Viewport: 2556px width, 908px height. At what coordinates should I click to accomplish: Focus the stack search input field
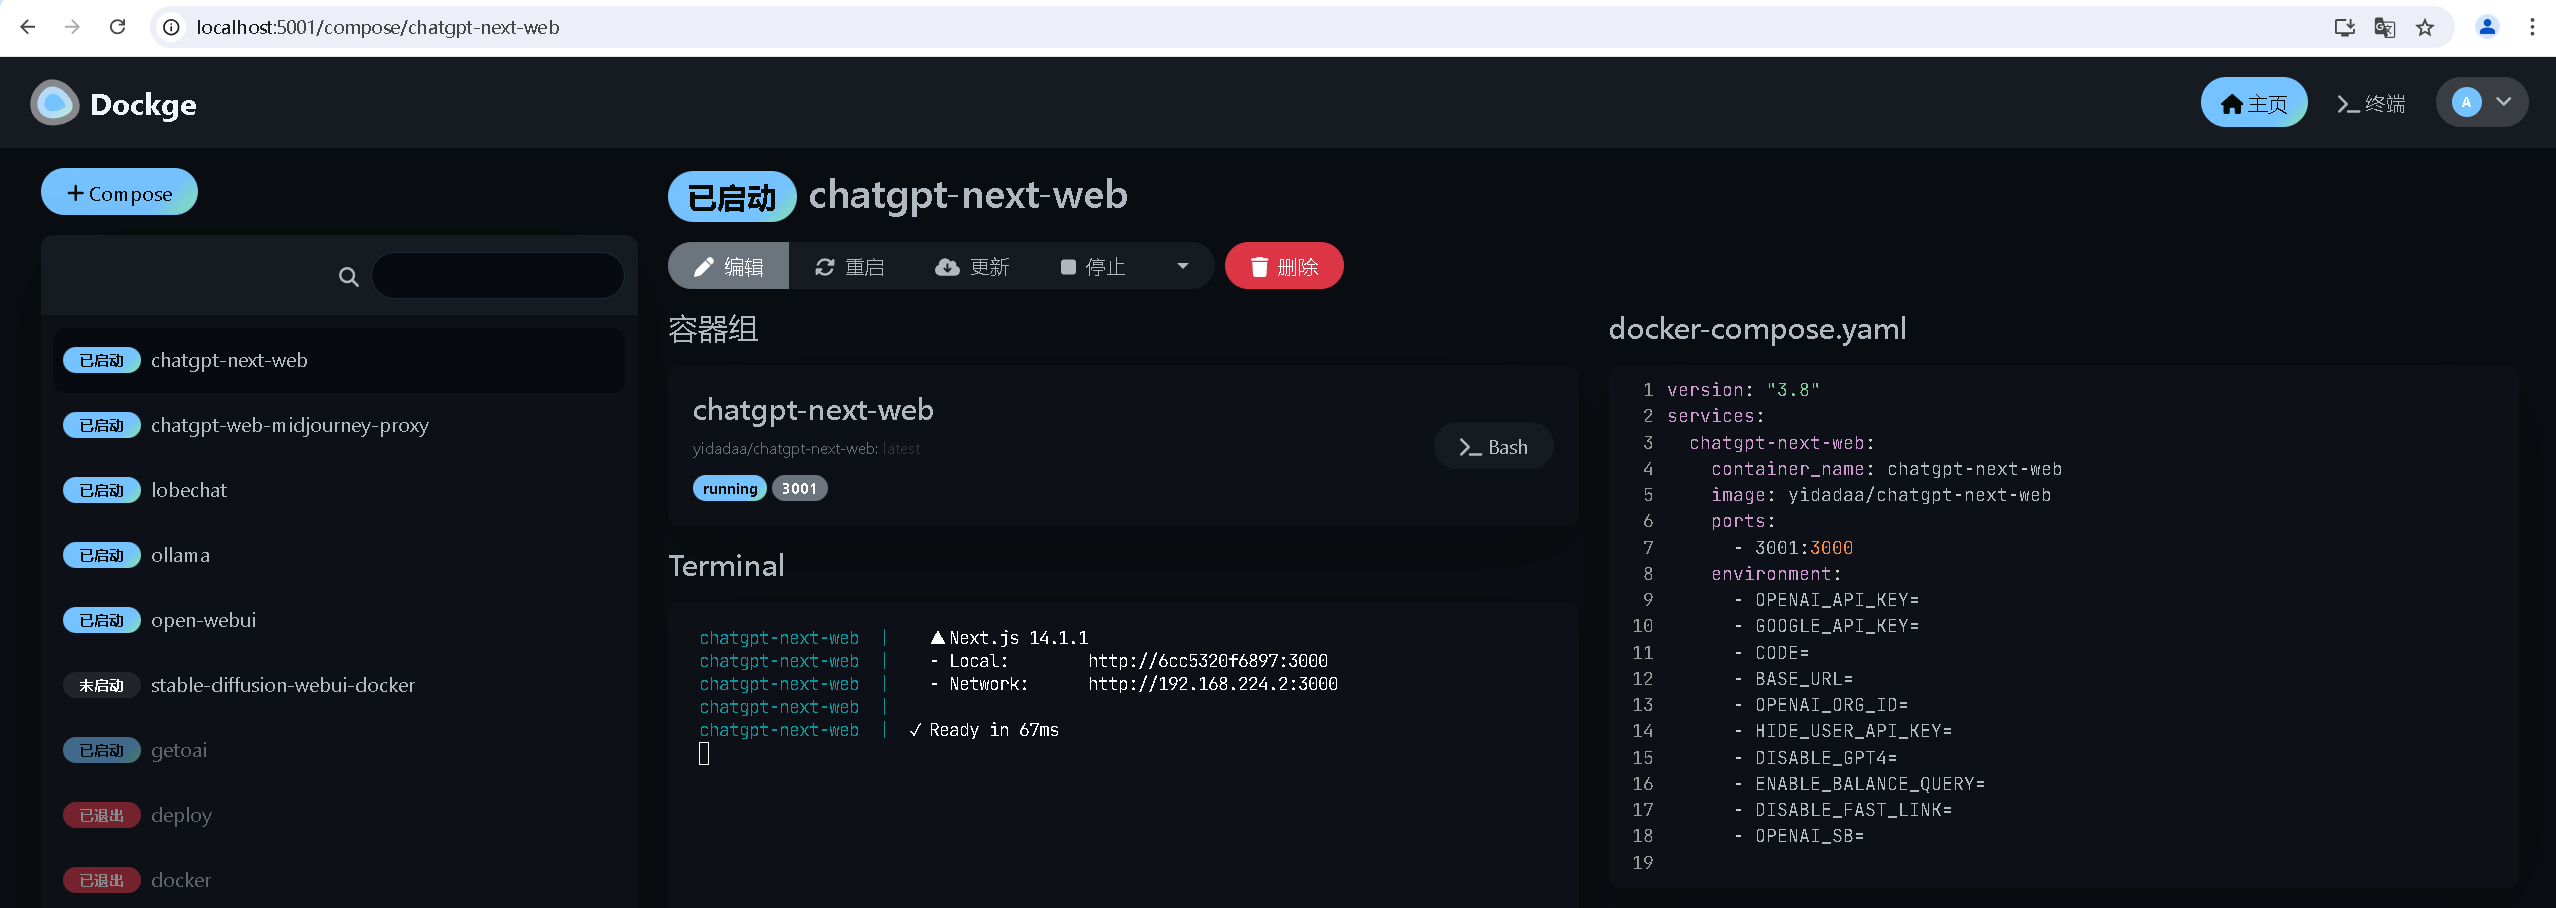click(x=498, y=275)
